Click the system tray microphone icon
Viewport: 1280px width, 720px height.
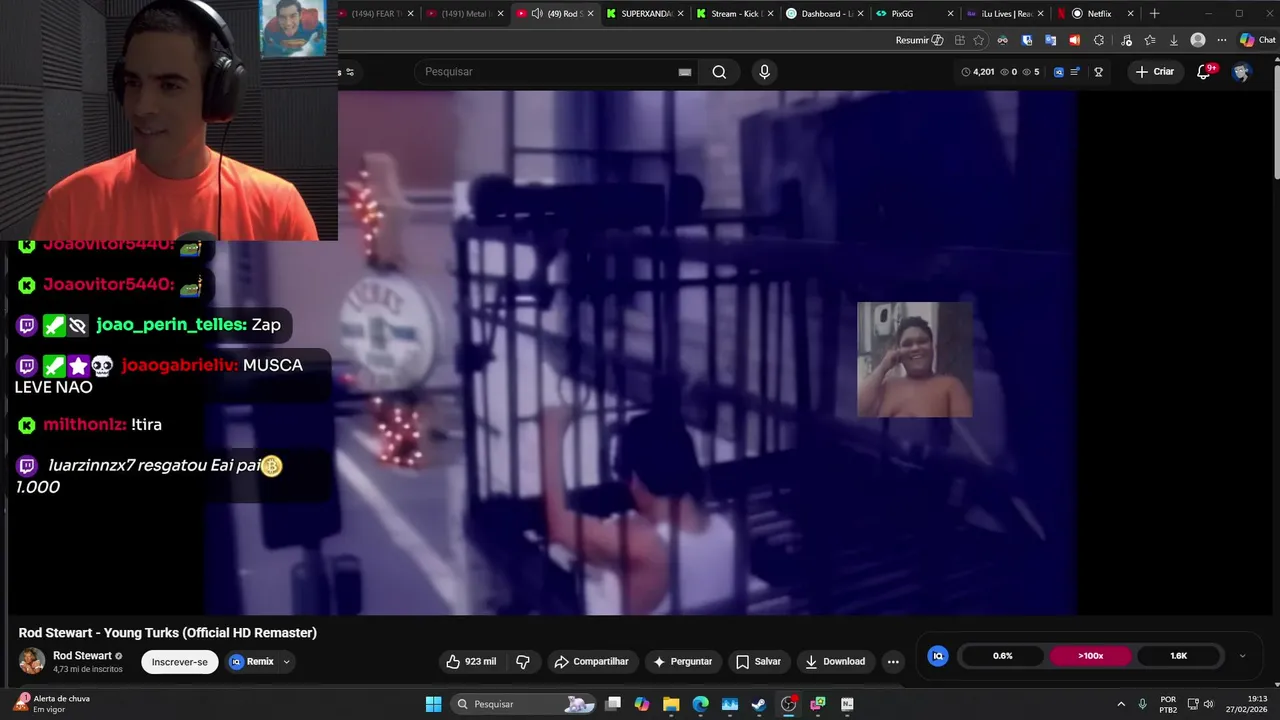(1142, 704)
